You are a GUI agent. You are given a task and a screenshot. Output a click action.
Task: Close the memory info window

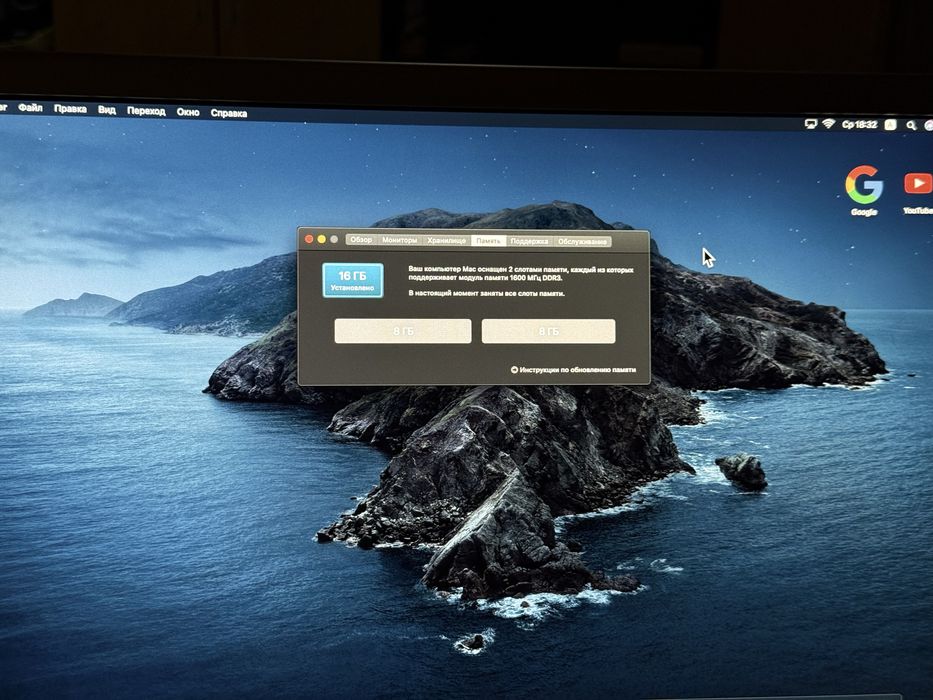309,239
